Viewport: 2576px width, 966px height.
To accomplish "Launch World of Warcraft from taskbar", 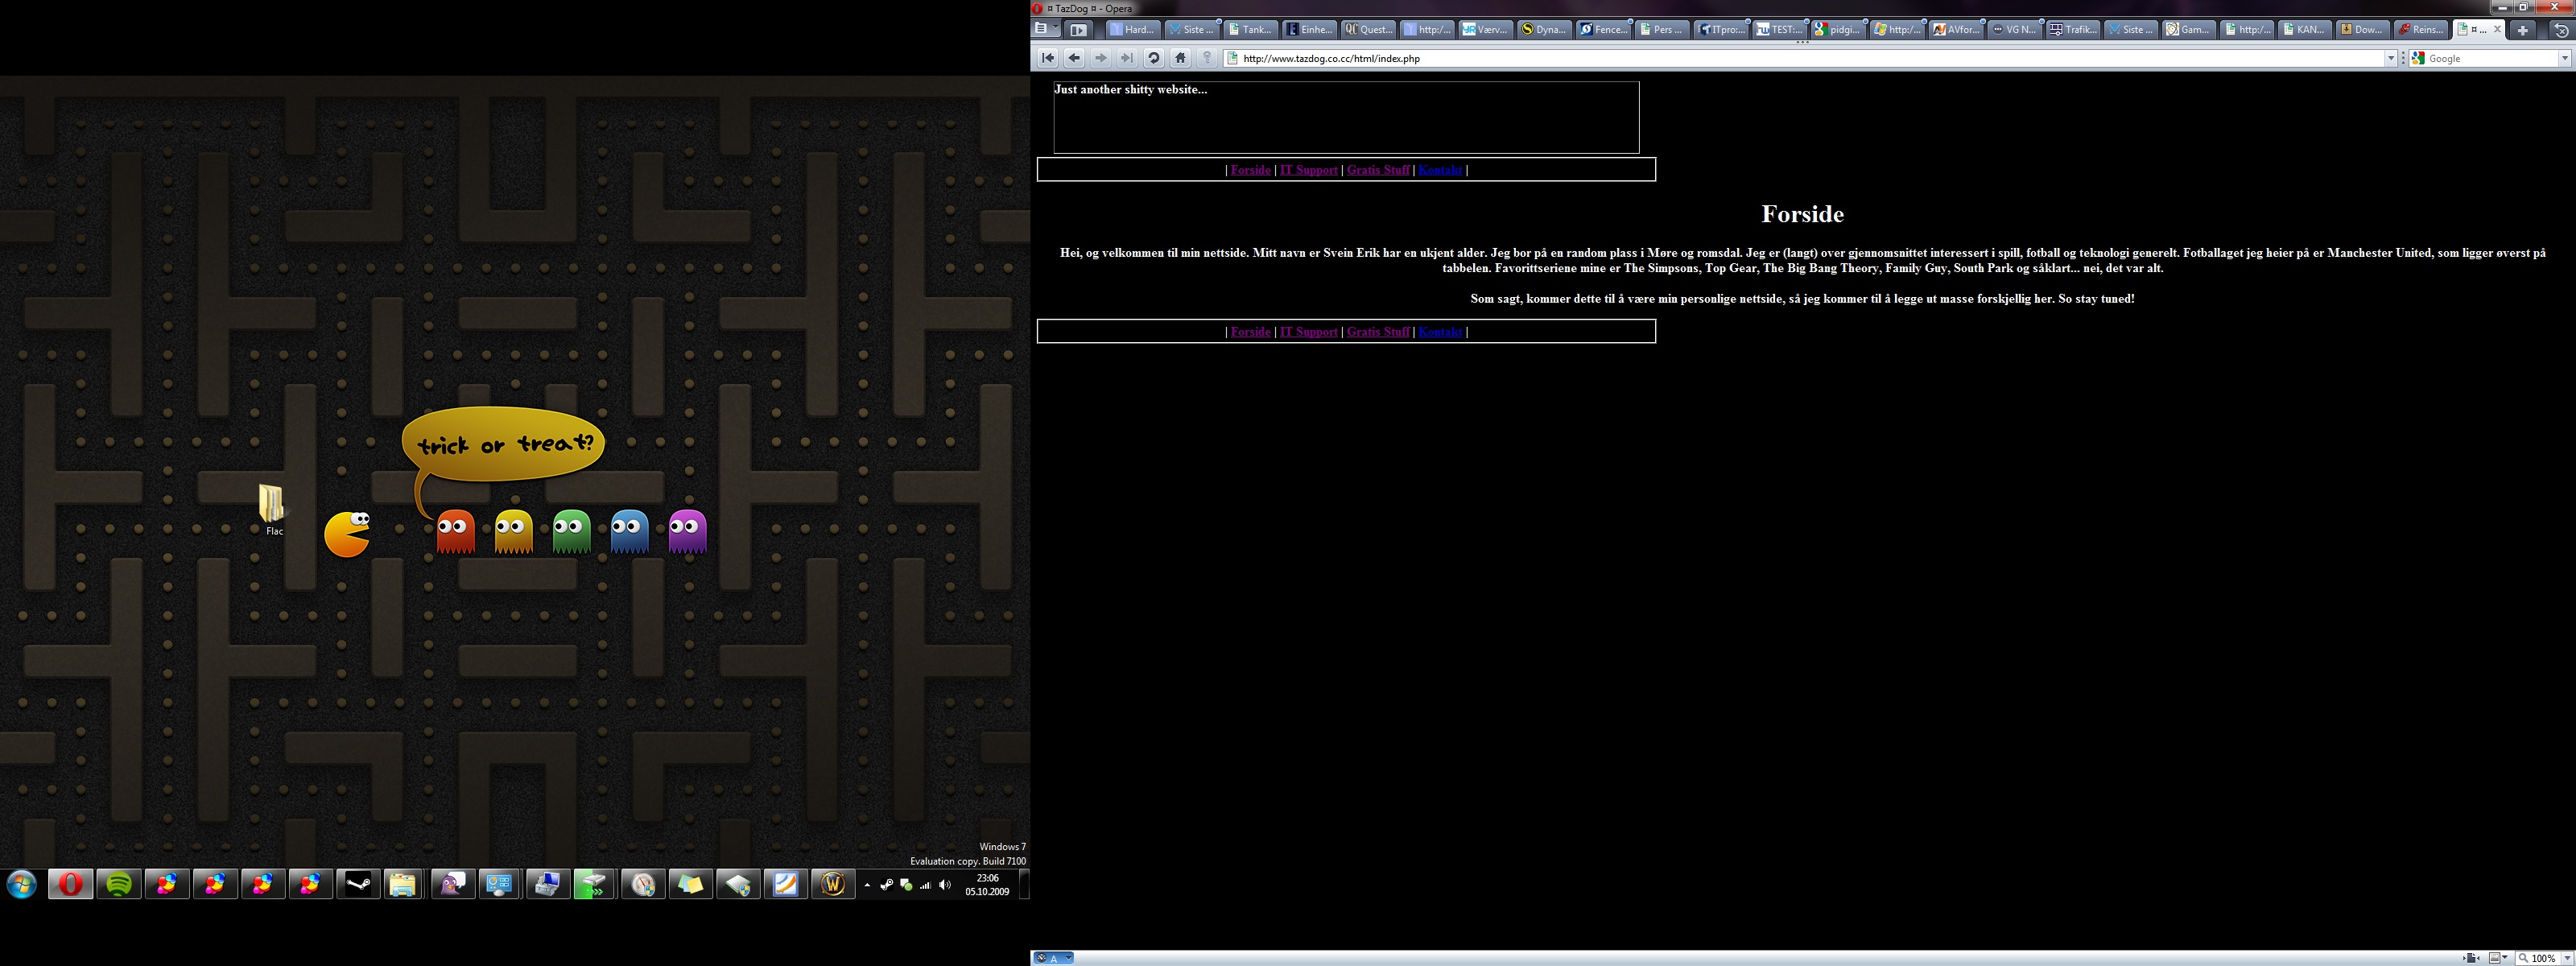I will (833, 884).
